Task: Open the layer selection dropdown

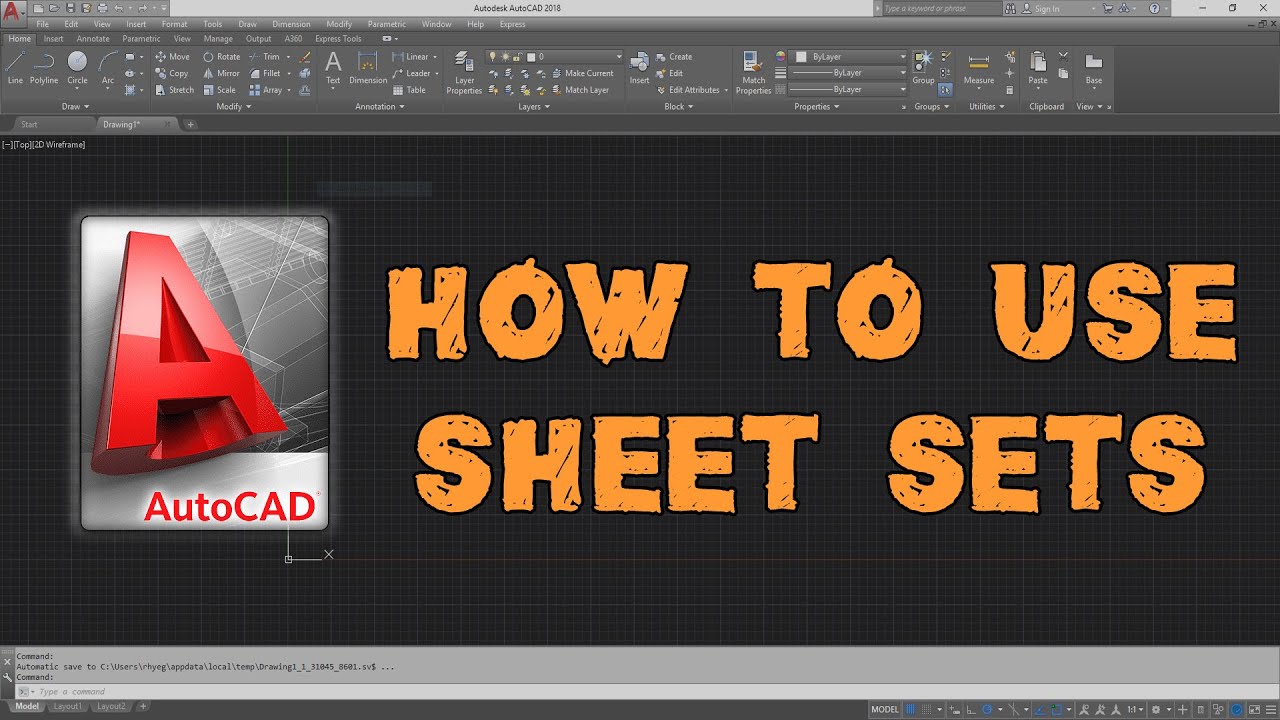Action: [554, 57]
